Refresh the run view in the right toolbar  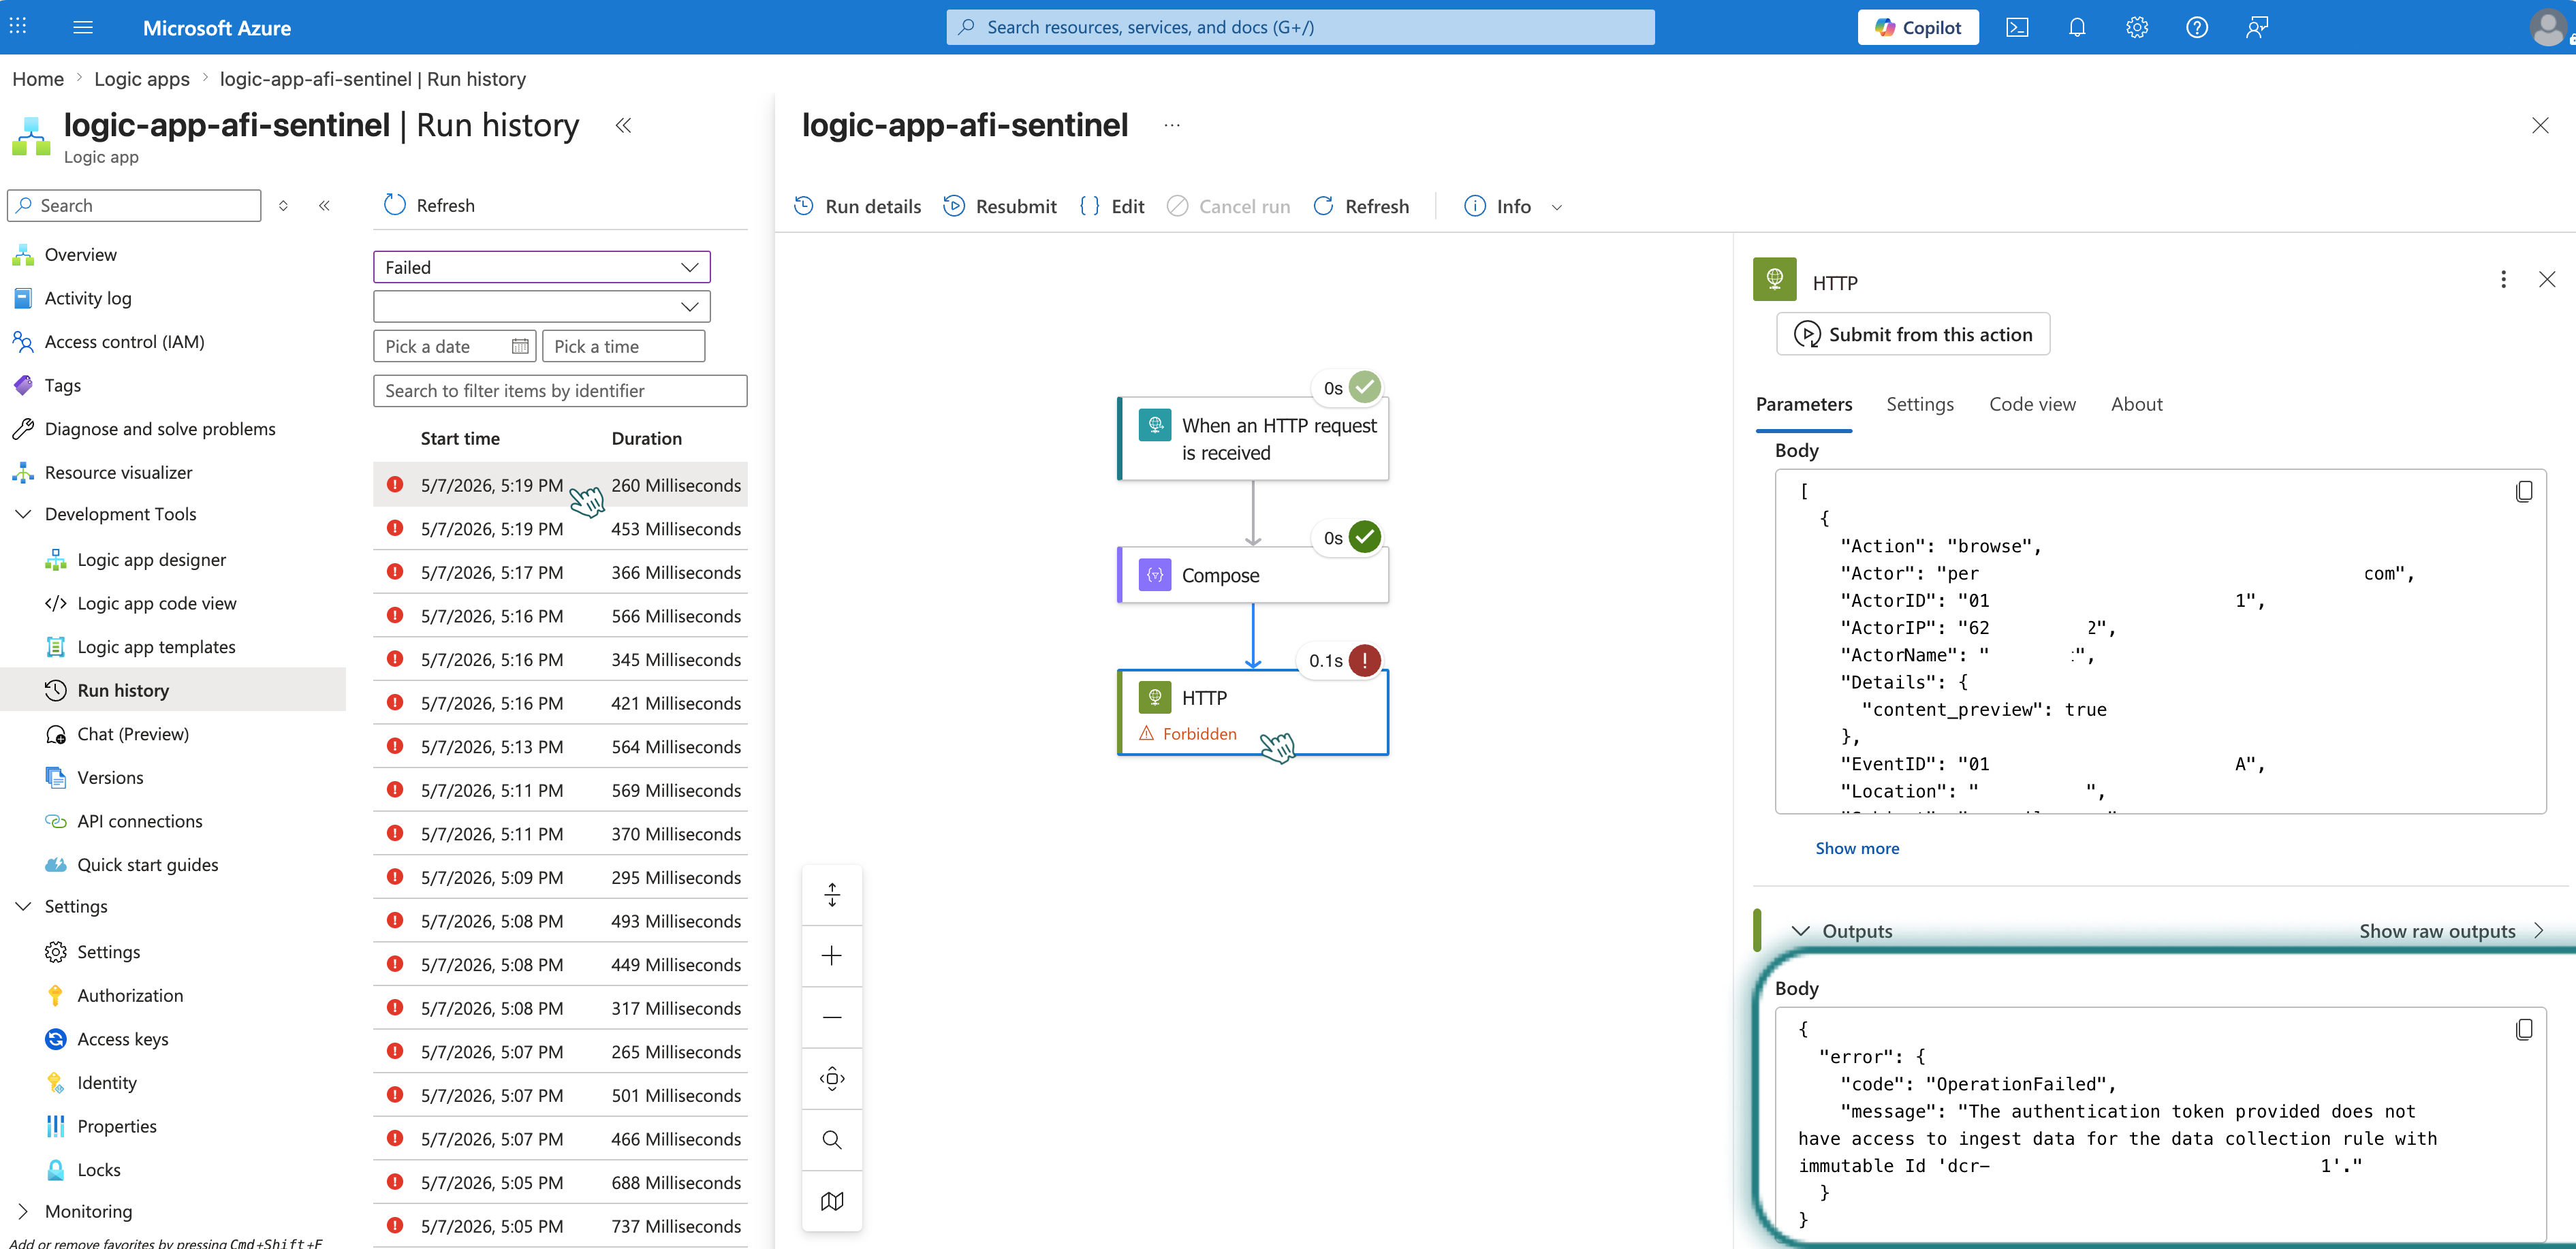tap(1361, 206)
